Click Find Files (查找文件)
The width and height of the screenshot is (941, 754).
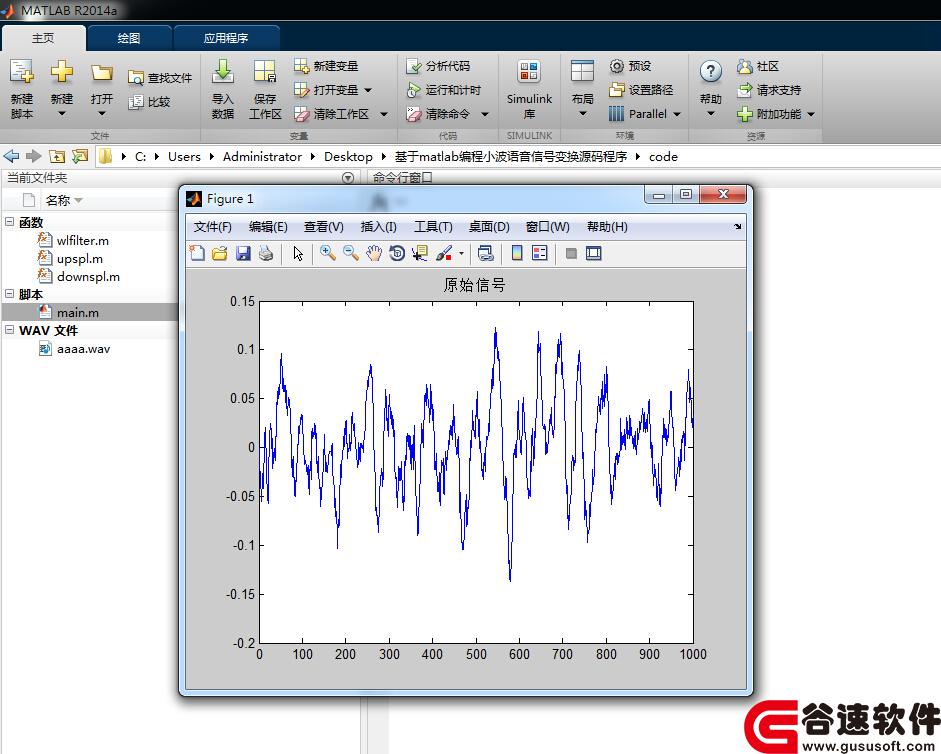[x=160, y=78]
